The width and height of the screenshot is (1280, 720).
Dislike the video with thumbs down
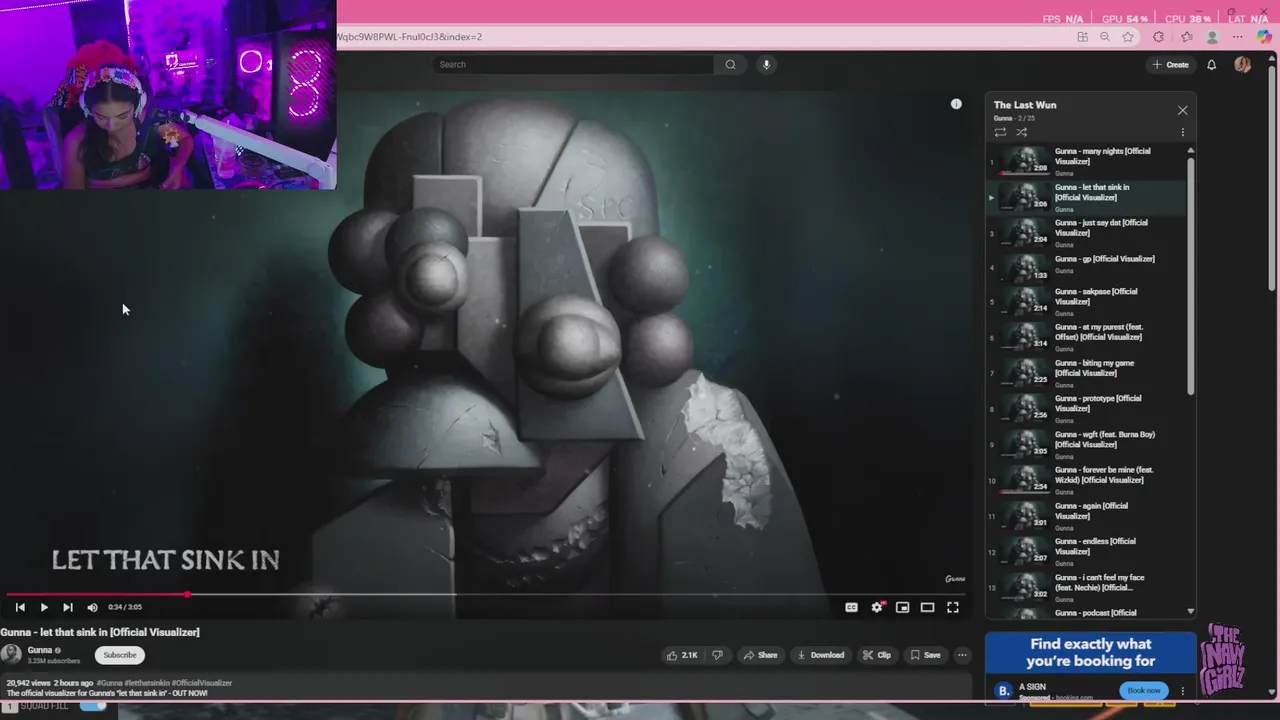(x=717, y=655)
